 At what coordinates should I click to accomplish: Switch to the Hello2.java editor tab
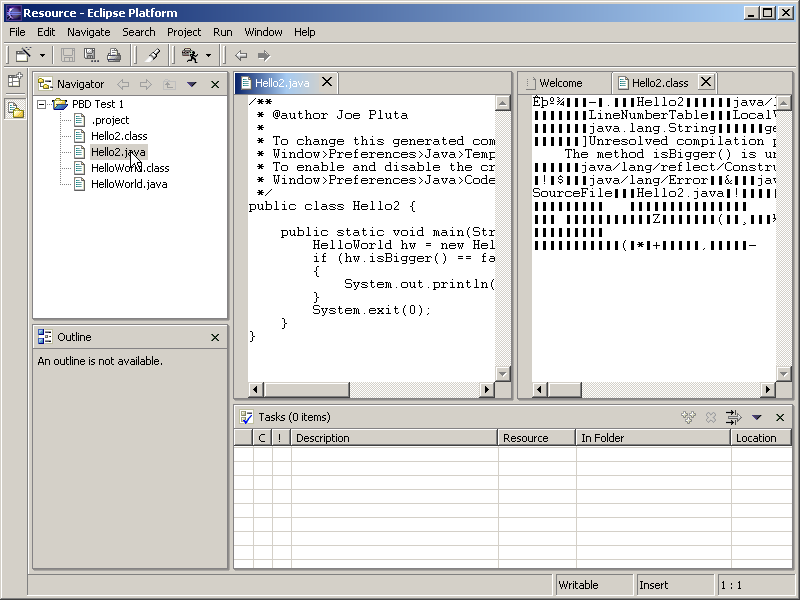(282, 83)
